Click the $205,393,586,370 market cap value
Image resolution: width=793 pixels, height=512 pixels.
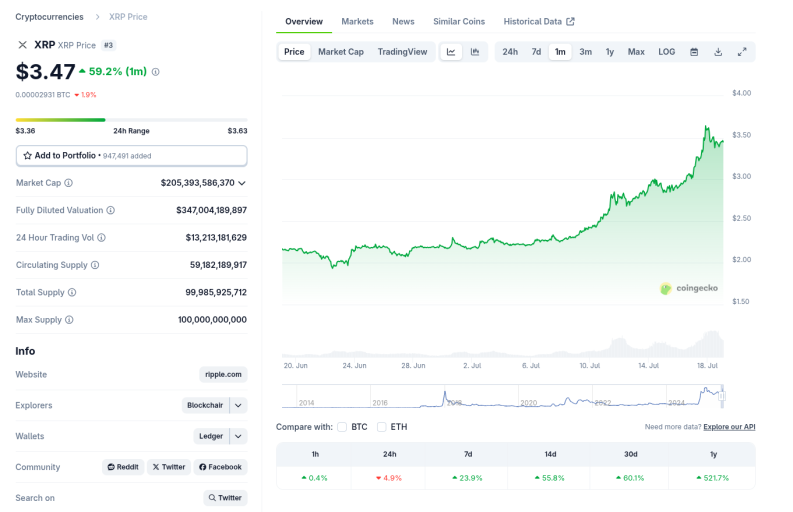pos(198,183)
